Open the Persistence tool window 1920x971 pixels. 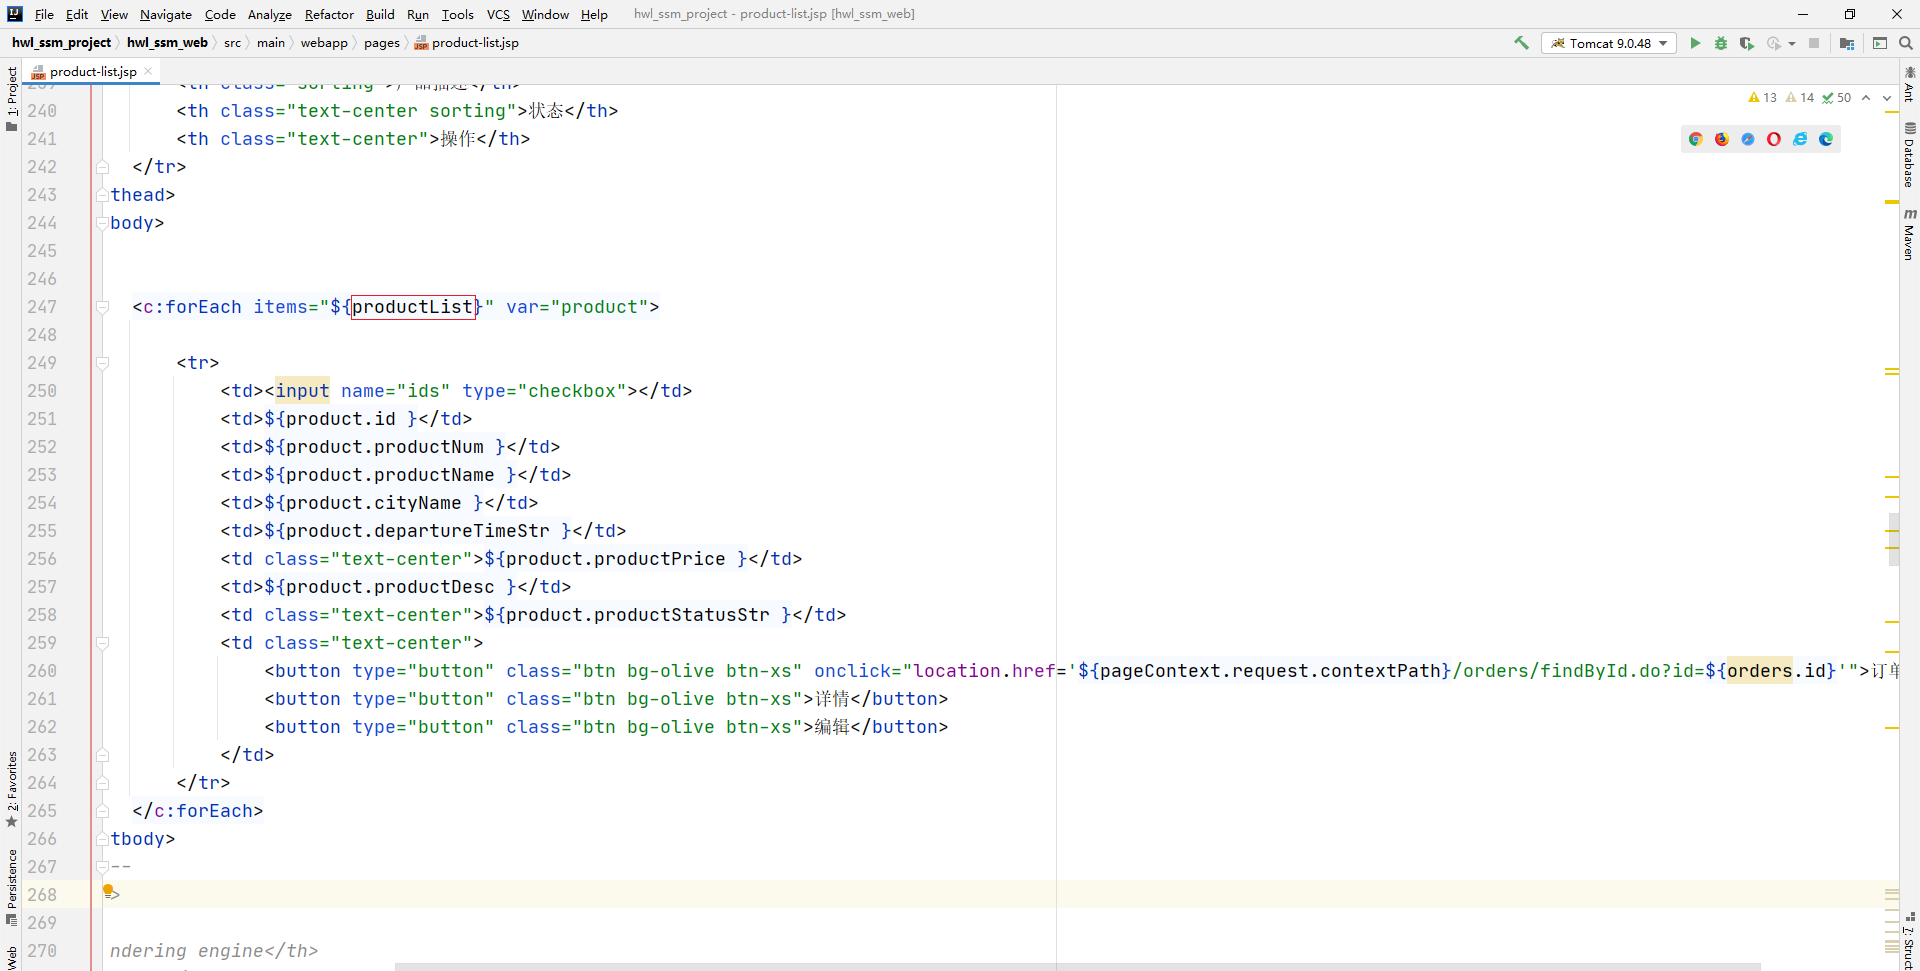[11, 887]
